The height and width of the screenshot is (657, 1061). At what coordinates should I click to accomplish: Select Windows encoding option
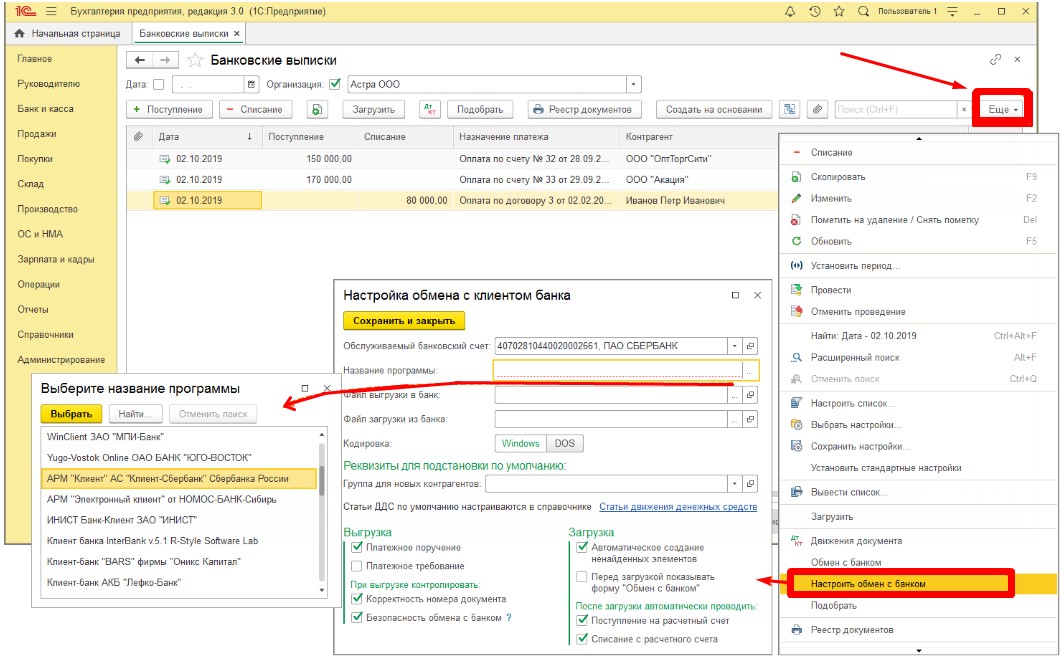[520, 443]
